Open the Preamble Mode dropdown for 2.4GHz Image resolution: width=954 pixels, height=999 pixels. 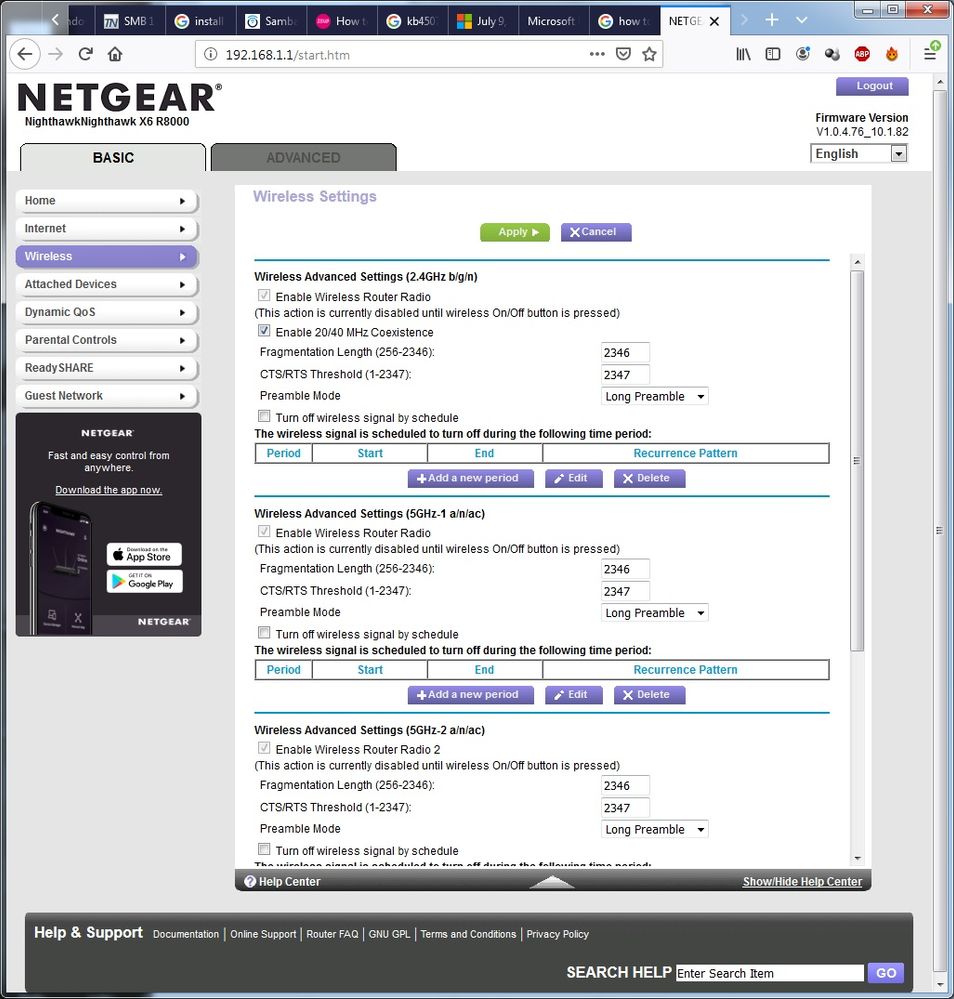[x=654, y=395]
